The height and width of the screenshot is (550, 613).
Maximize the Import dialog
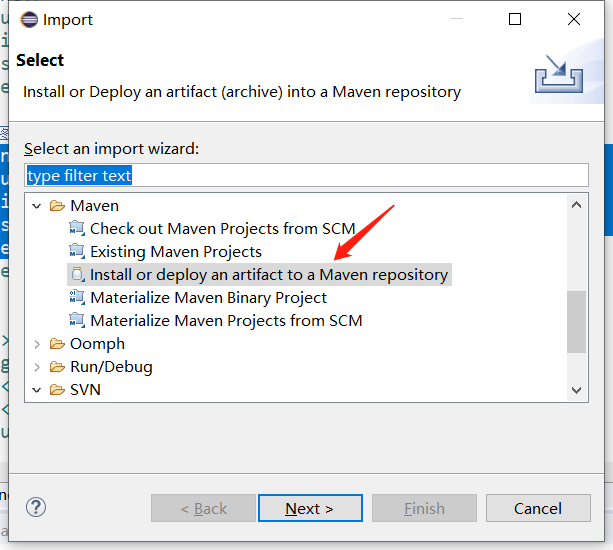515,19
